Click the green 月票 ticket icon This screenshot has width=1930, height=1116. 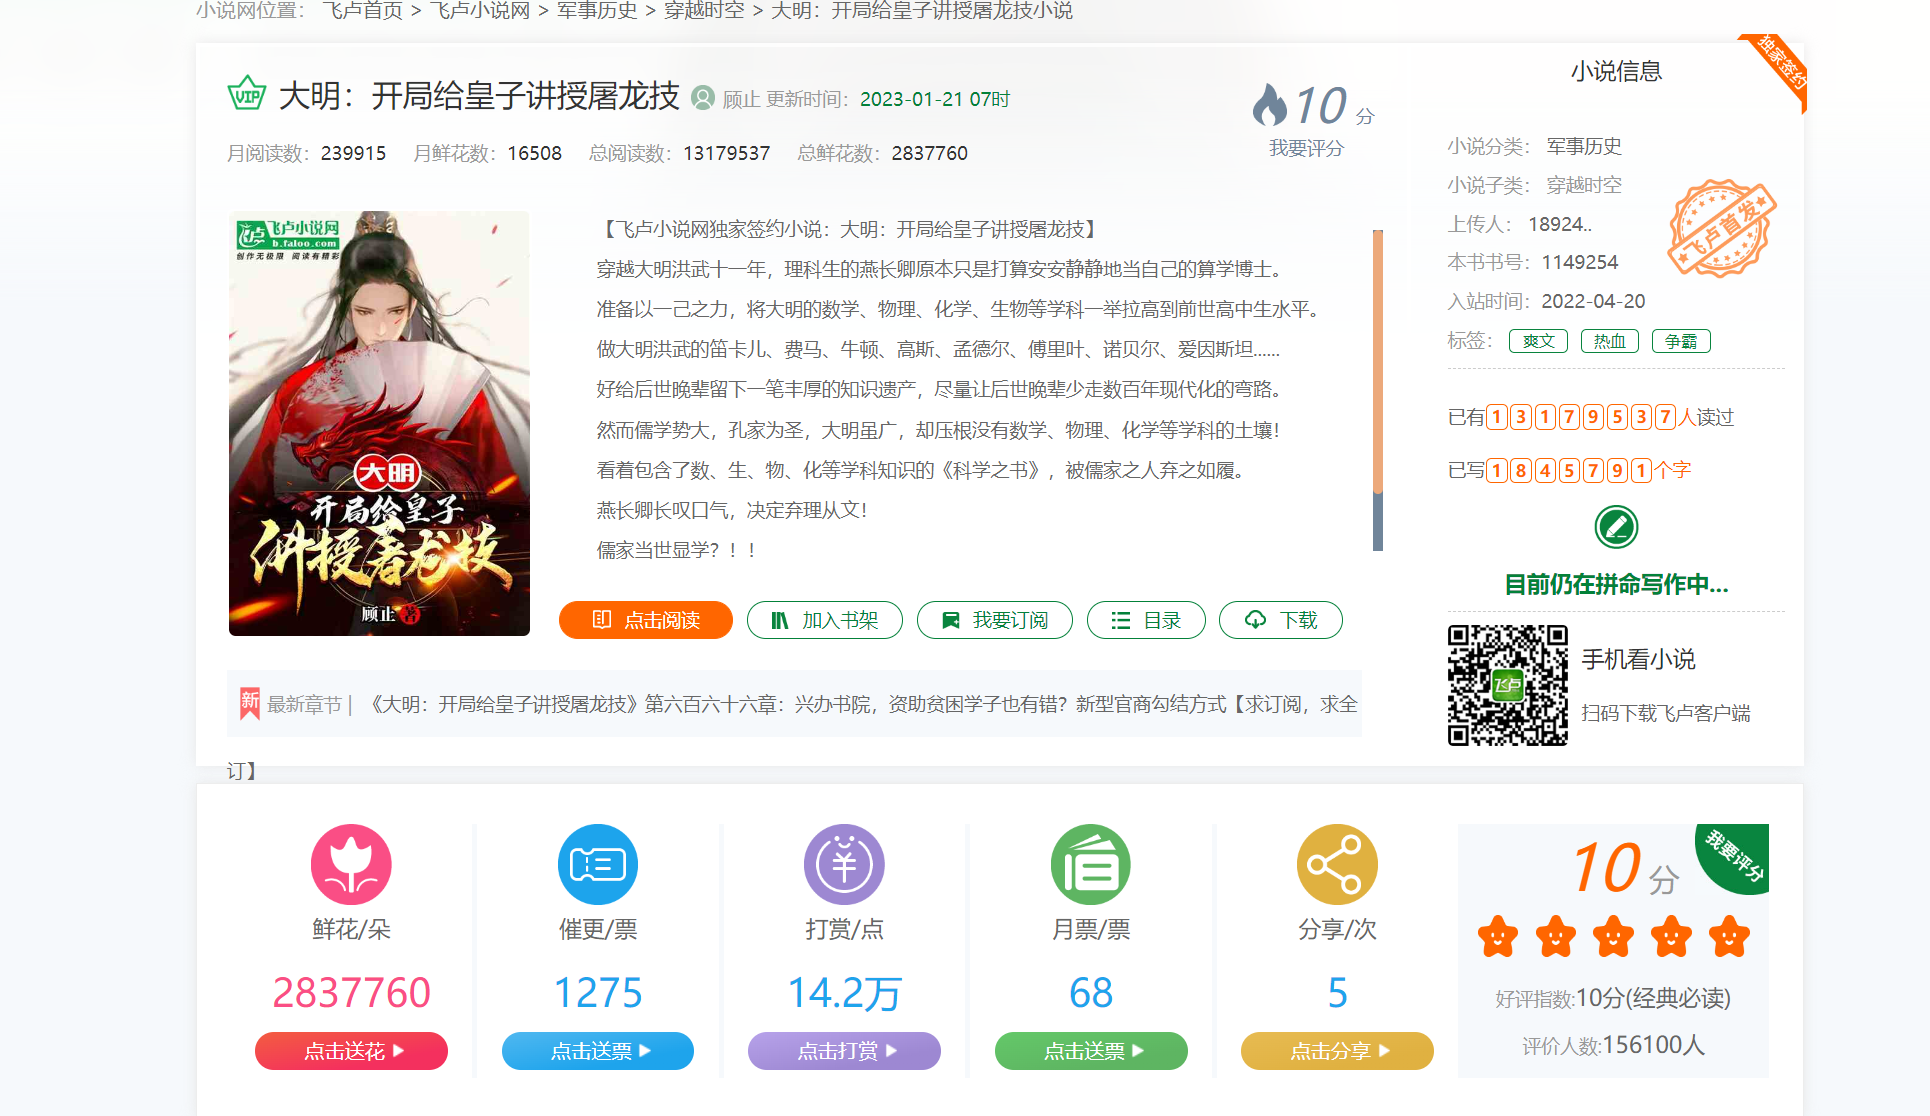[1091, 864]
